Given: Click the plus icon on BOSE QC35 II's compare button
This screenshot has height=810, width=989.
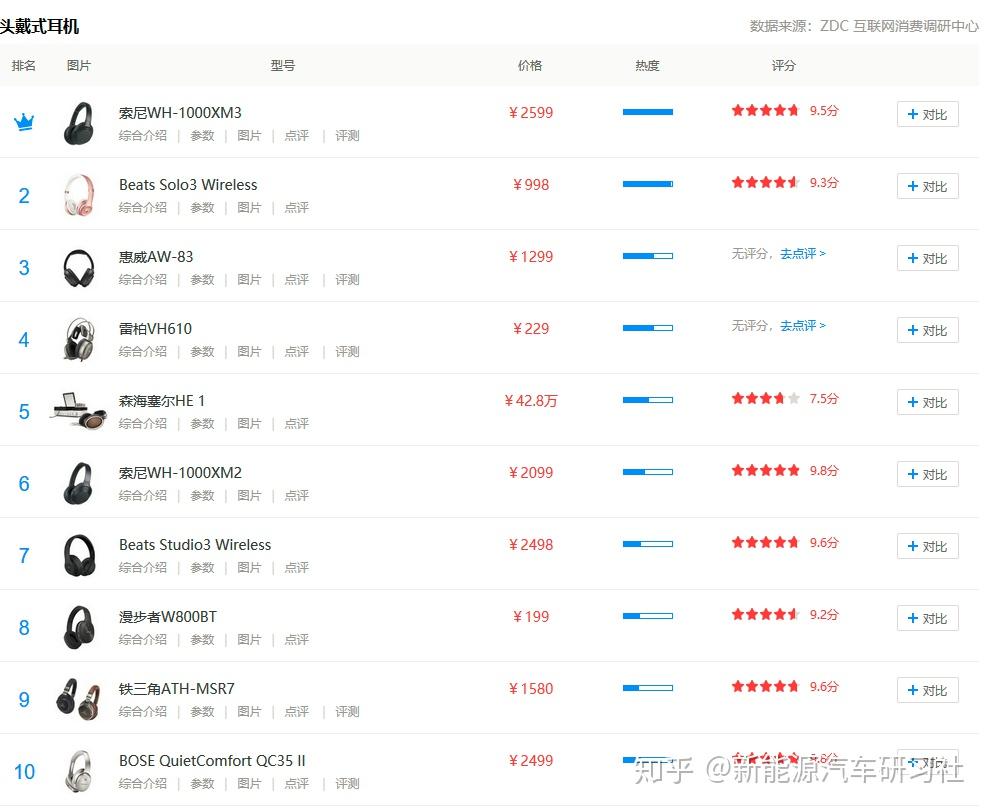Looking at the screenshot, I should coord(911,762).
